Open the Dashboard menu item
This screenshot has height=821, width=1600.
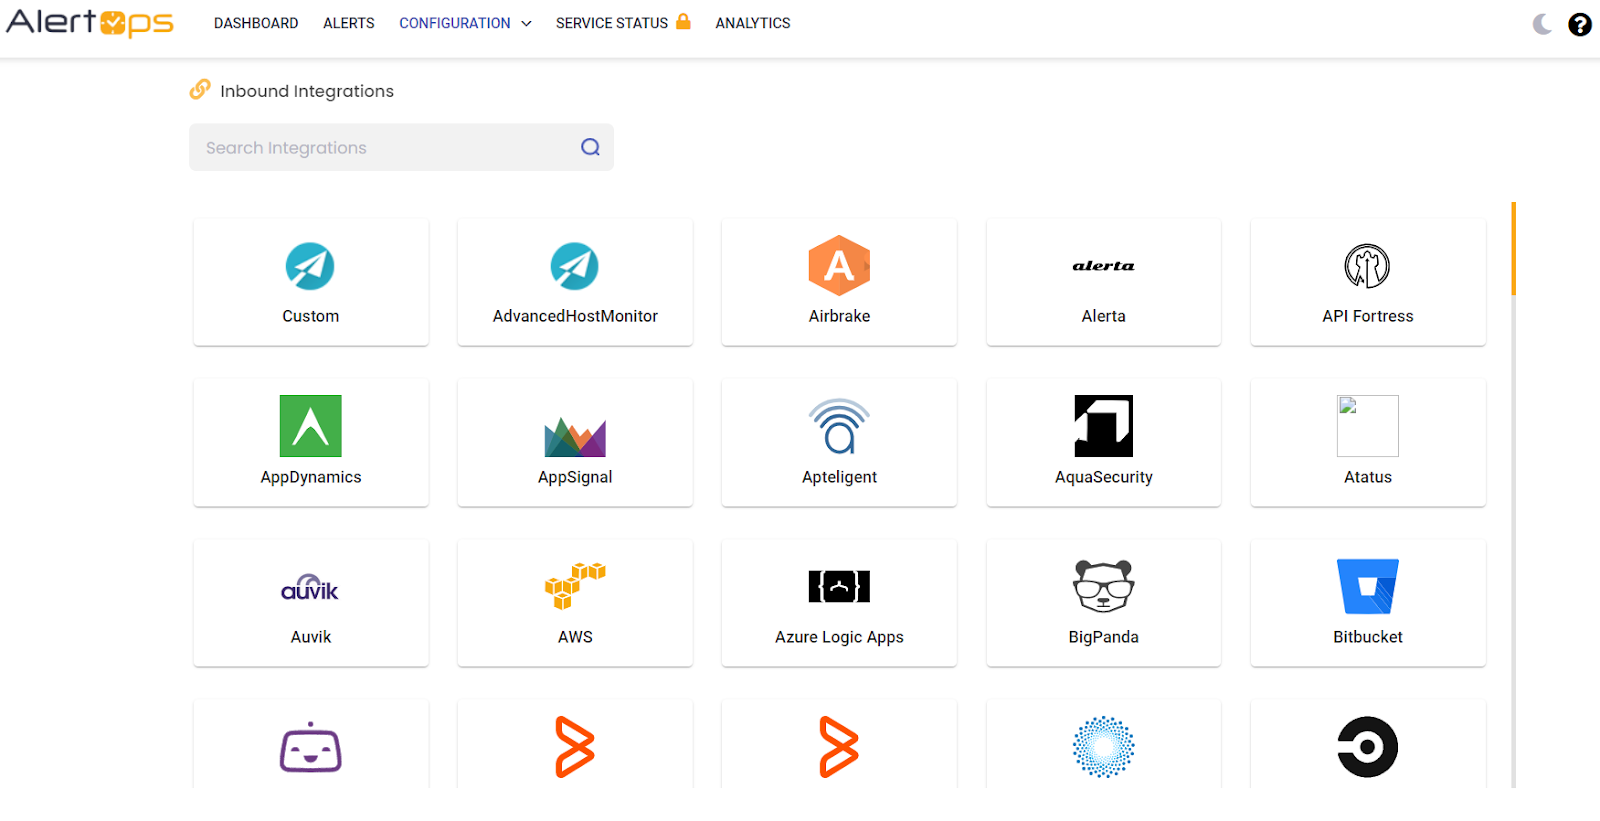click(256, 23)
